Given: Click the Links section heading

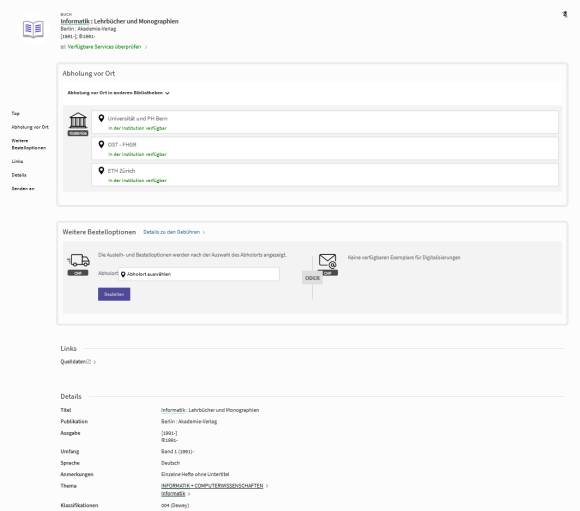Looking at the screenshot, I should coord(68,349).
